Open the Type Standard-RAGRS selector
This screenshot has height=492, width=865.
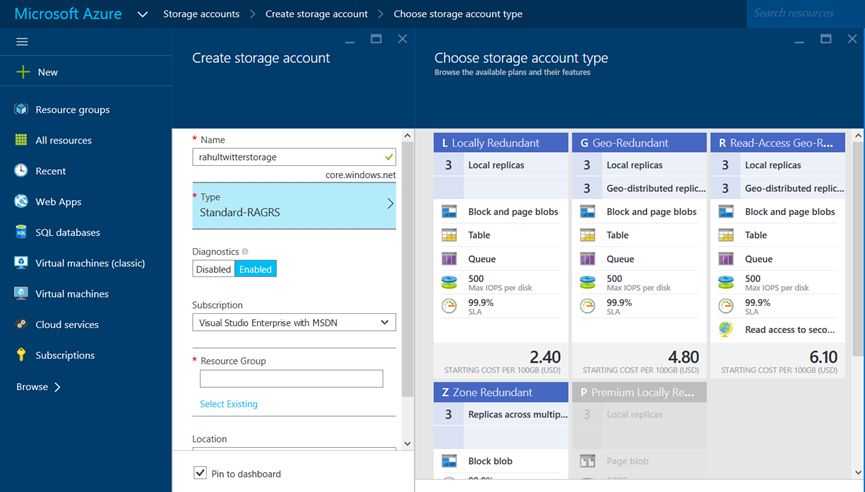[294, 206]
